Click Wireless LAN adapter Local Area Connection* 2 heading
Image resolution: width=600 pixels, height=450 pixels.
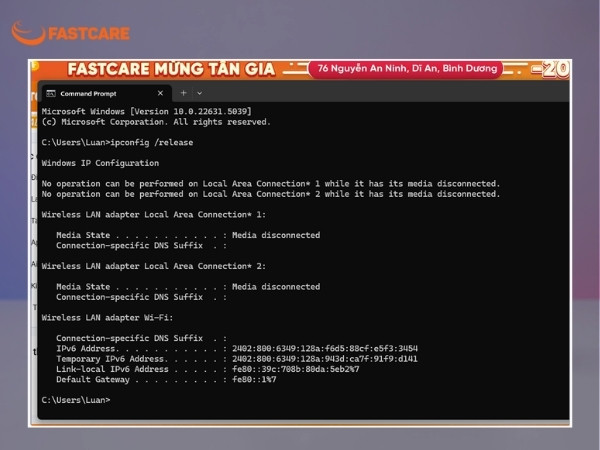[x=153, y=266]
